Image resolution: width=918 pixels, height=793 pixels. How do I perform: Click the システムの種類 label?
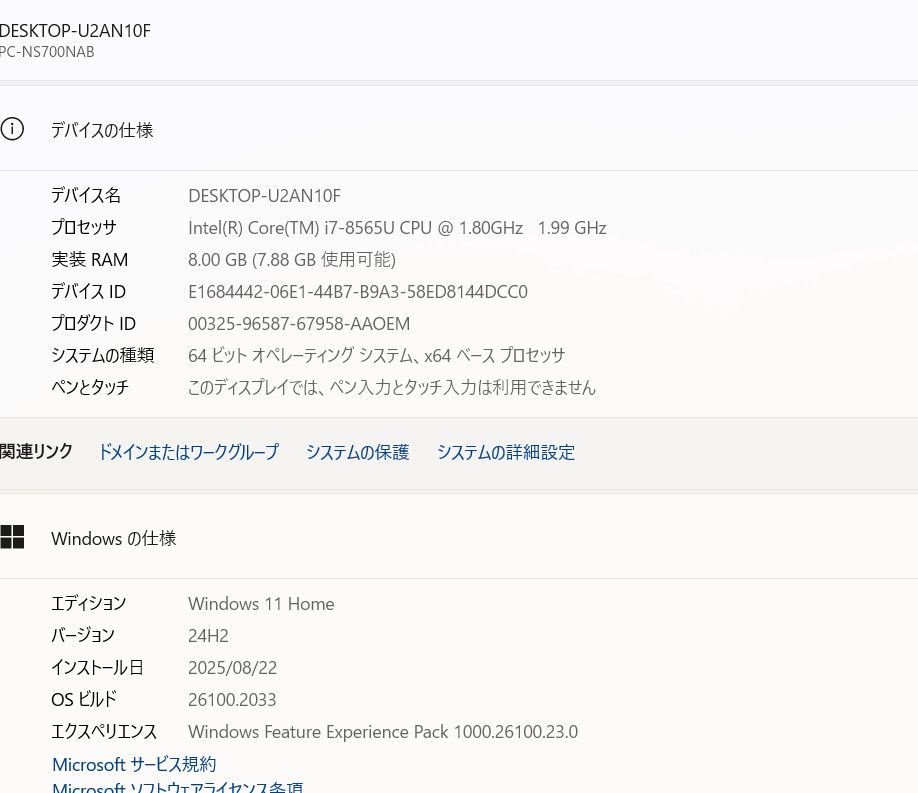103,355
